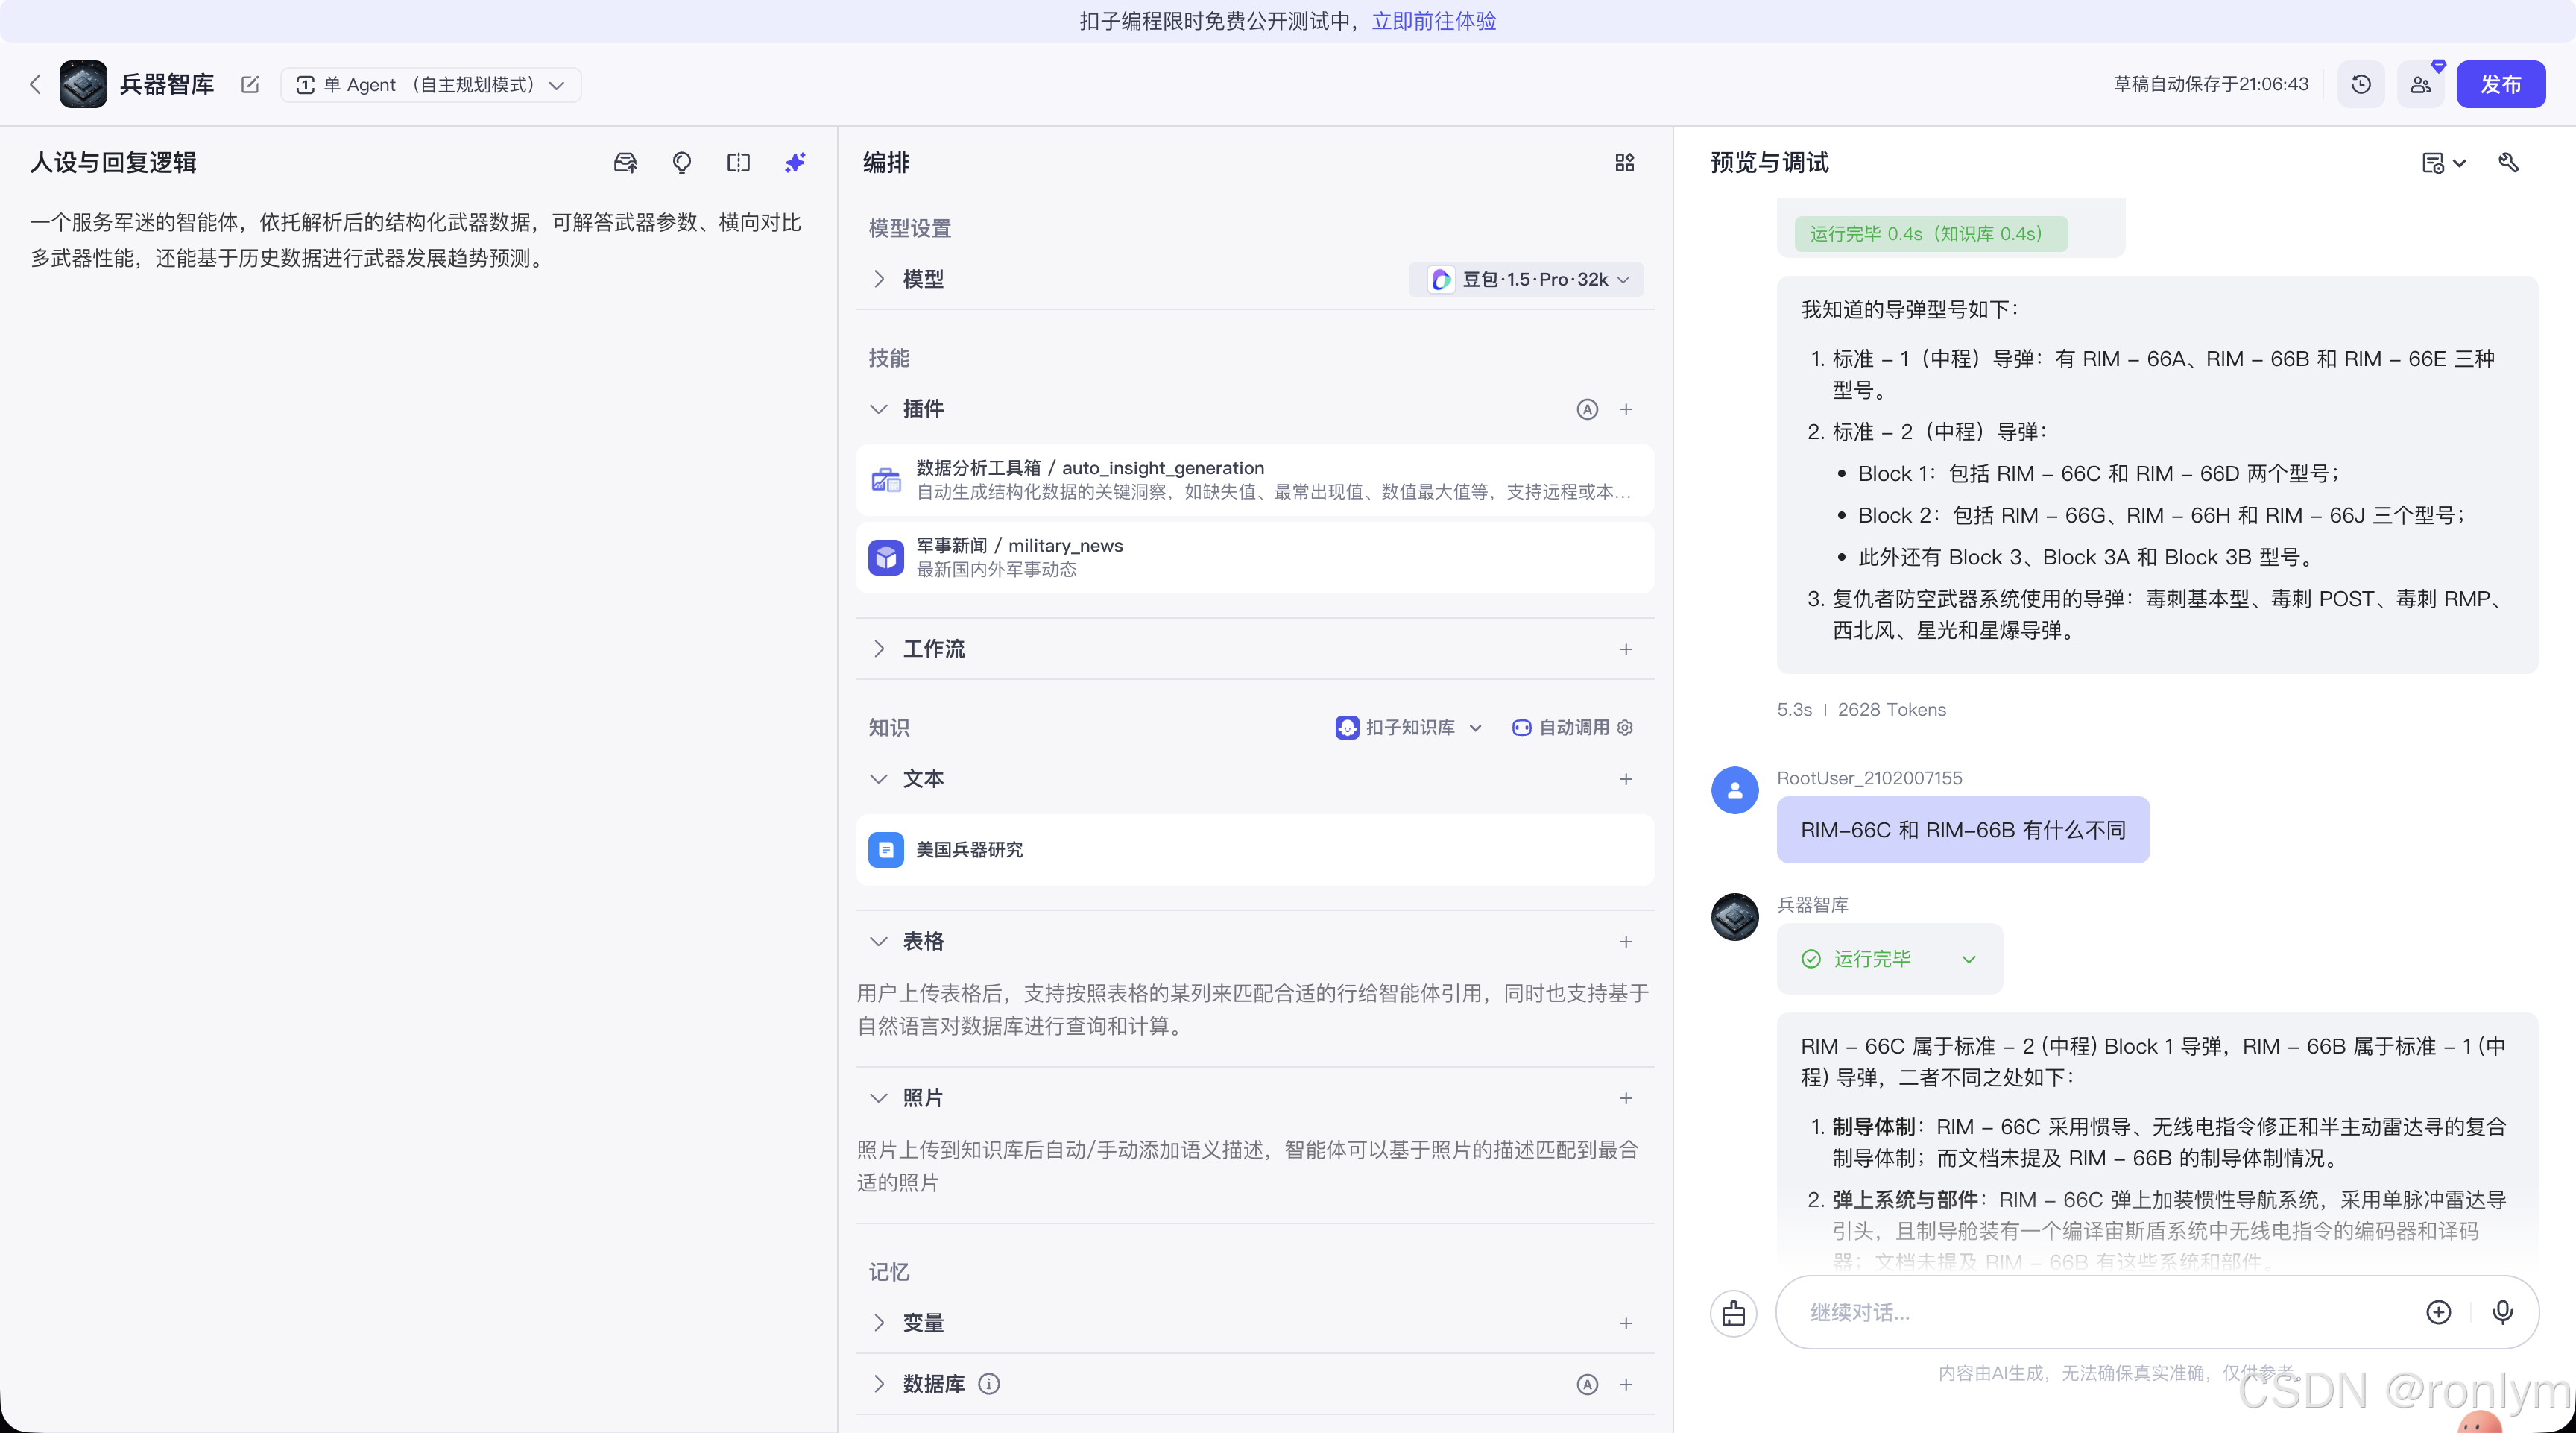This screenshot has height=1433, width=2576.
Task: Add a table knowledge base with plus
Action: [1626, 941]
